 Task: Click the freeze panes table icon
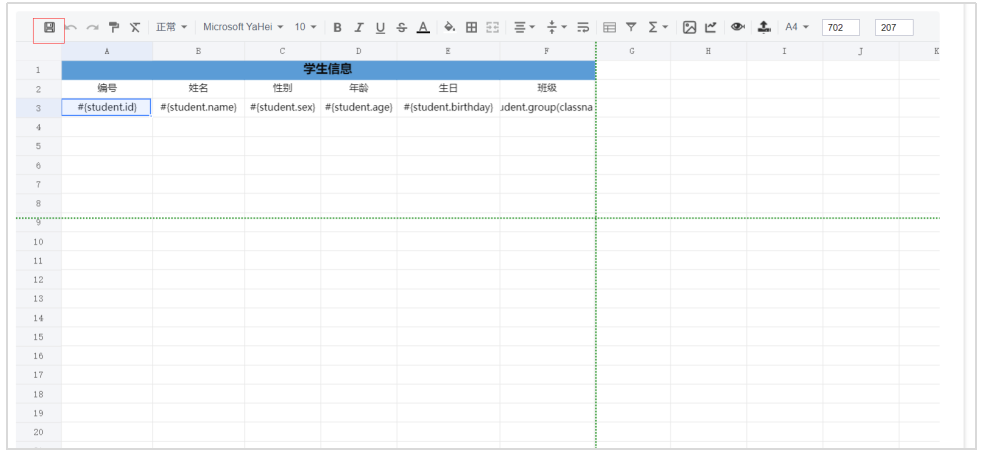click(609, 27)
